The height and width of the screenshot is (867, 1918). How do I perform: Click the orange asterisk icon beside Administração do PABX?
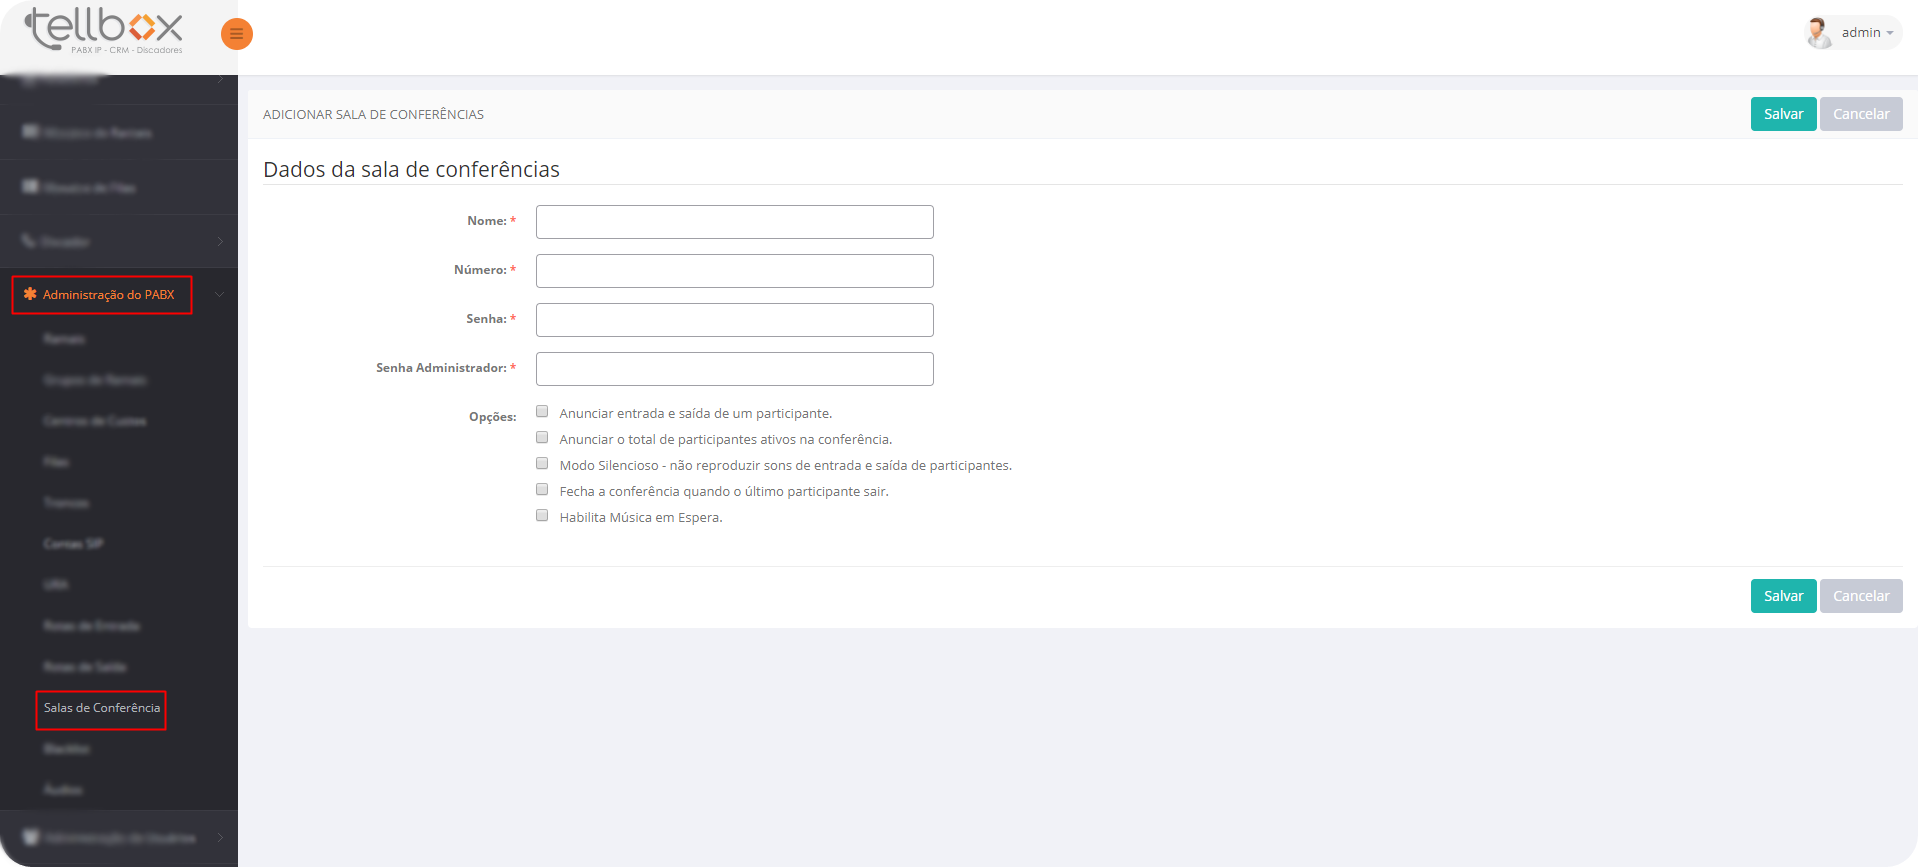point(30,294)
